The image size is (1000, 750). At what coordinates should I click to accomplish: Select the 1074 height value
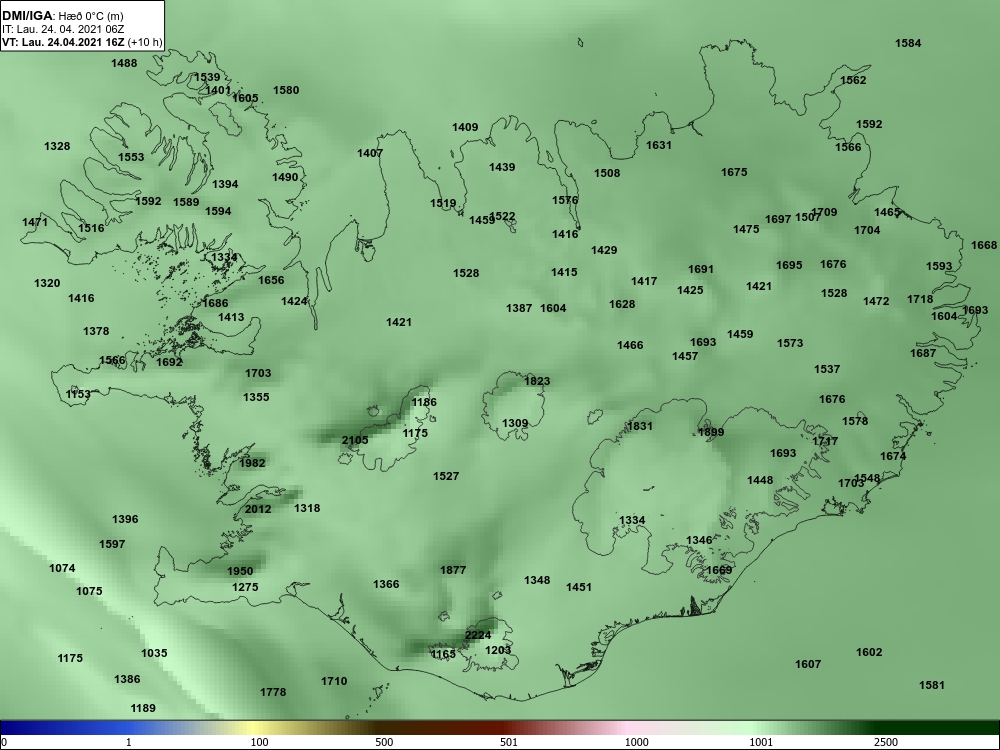pos(62,568)
